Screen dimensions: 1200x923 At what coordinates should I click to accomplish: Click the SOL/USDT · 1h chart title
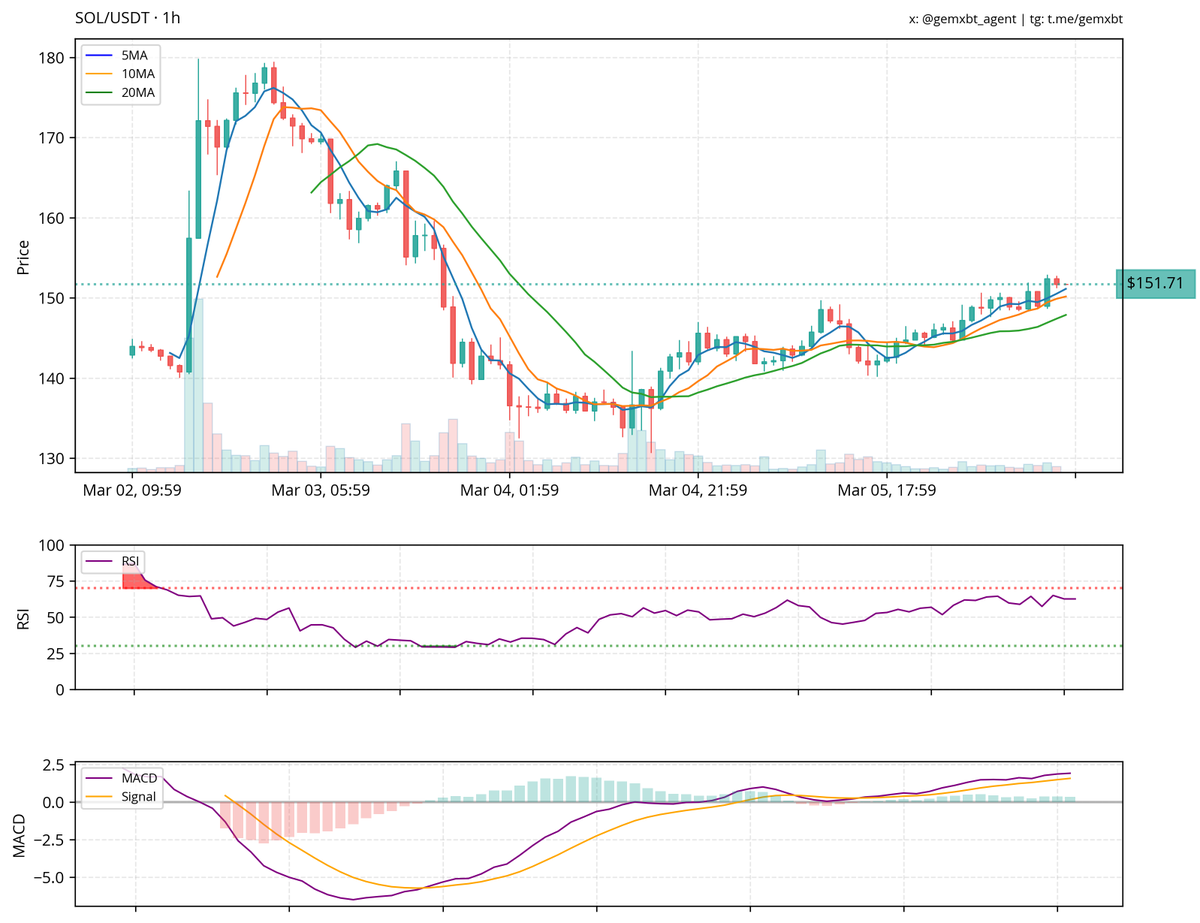click(128, 18)
